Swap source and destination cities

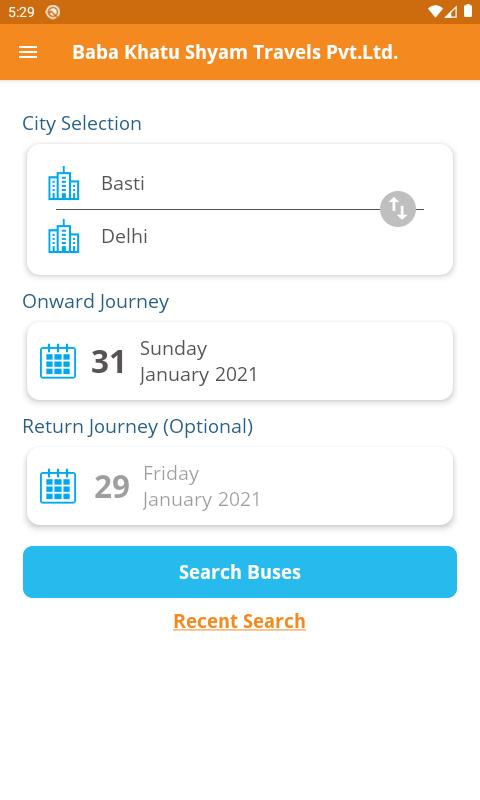(398, 209)
